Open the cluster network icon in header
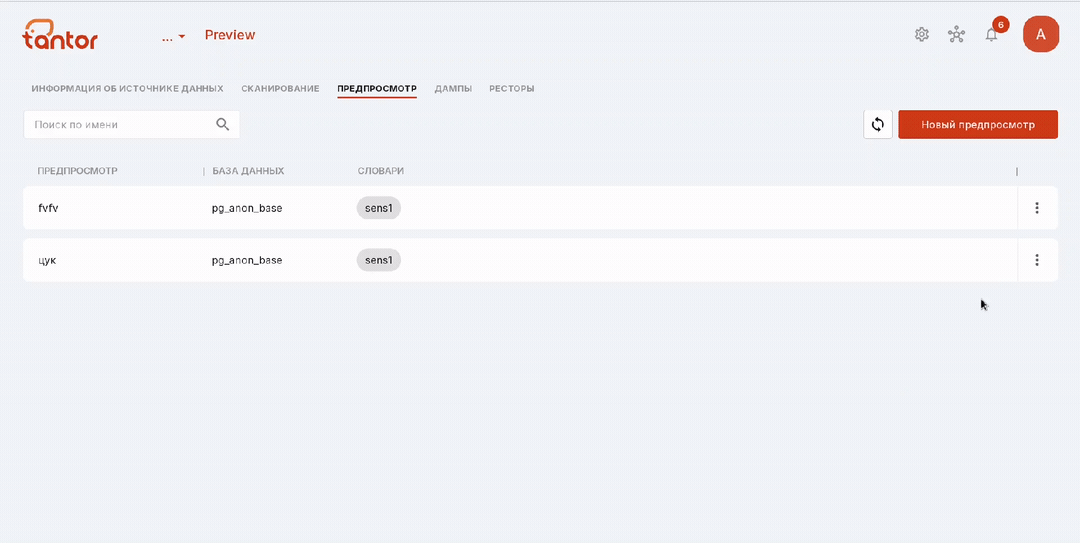Screen dimensions: 1080x543 click(x=956, y=34)
